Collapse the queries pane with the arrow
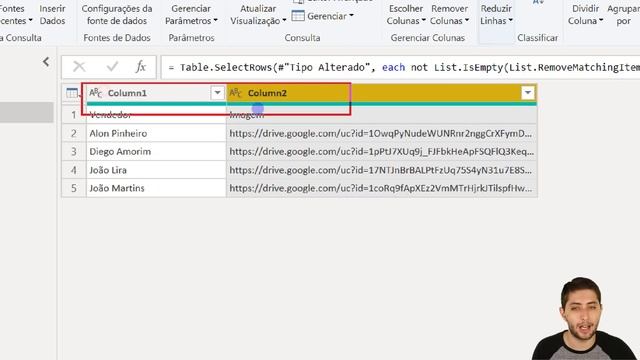This screenshot has width=640, height=360. 46,62
